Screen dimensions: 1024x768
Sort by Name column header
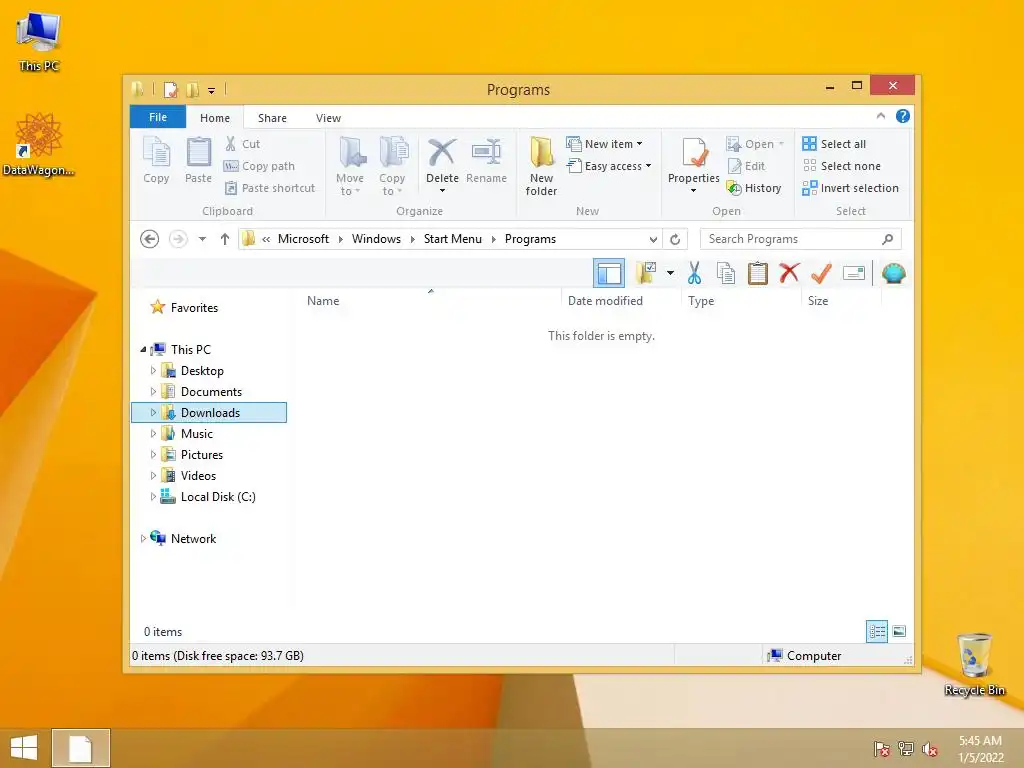click(x=323, y=301)
